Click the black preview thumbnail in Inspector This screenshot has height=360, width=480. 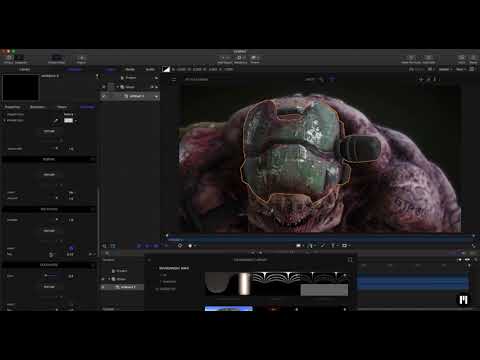[21, 87]
